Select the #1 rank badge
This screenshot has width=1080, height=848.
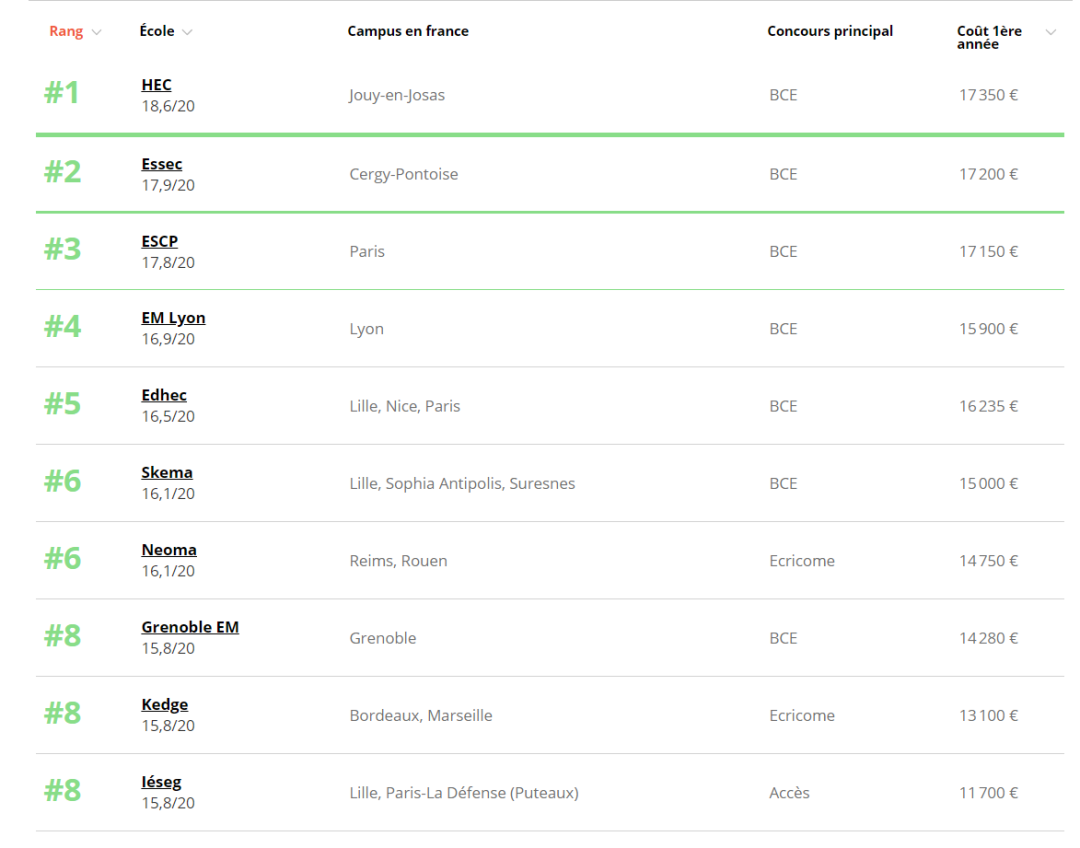click(x=62, y=92)
